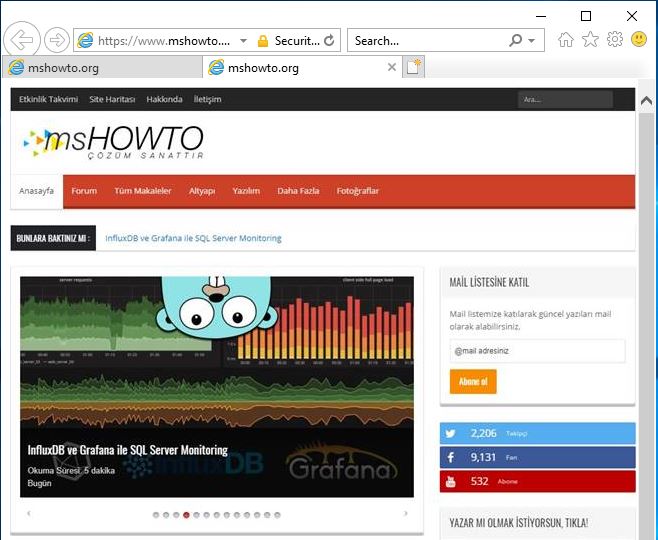Go back with the browser Back arrow
The width and height of the screenshot is (658, 540).
tap(22, 40)
